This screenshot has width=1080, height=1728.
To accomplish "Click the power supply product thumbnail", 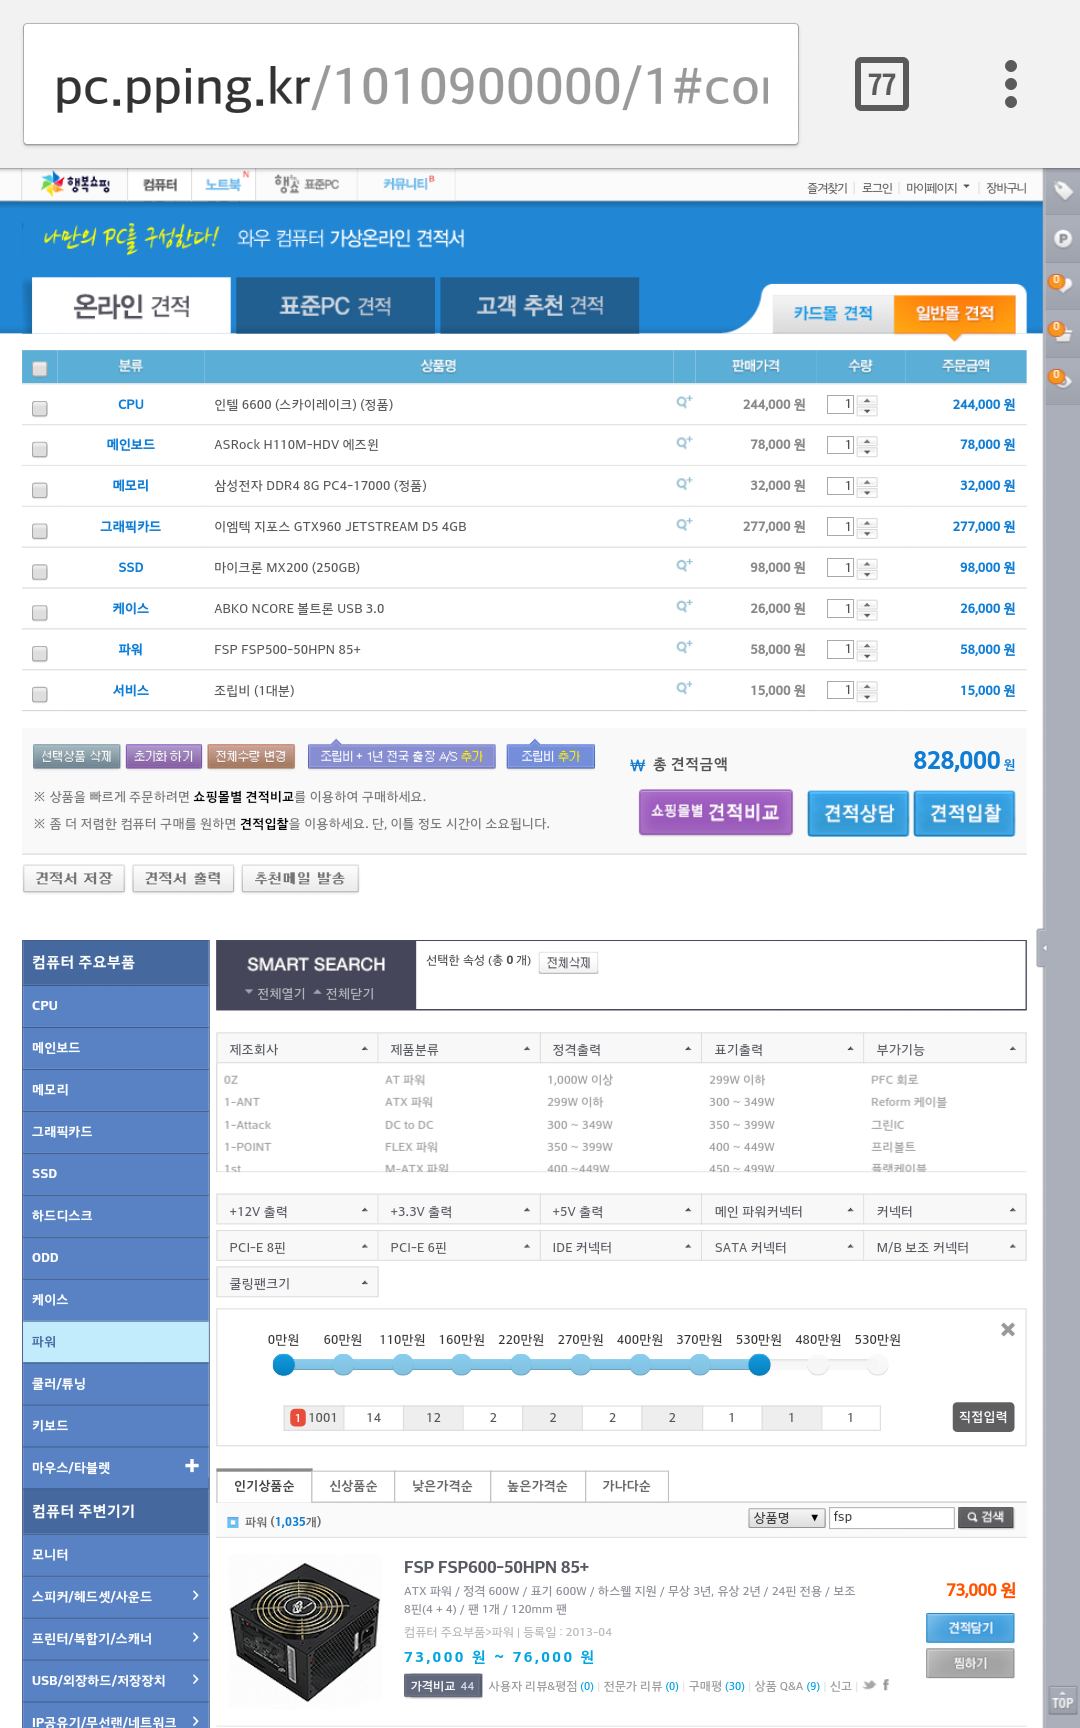I will pyautogui.click(x=304, y=1632).
